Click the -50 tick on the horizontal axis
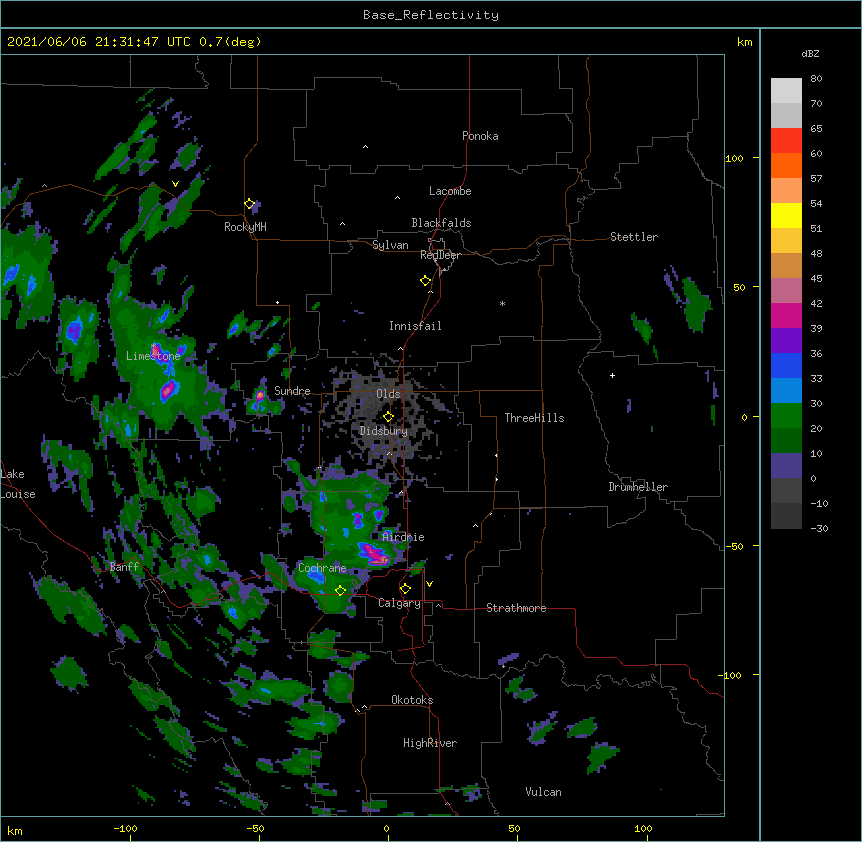Image resolution: width=862 pixels, height=842 pixels. coord(255,828)
